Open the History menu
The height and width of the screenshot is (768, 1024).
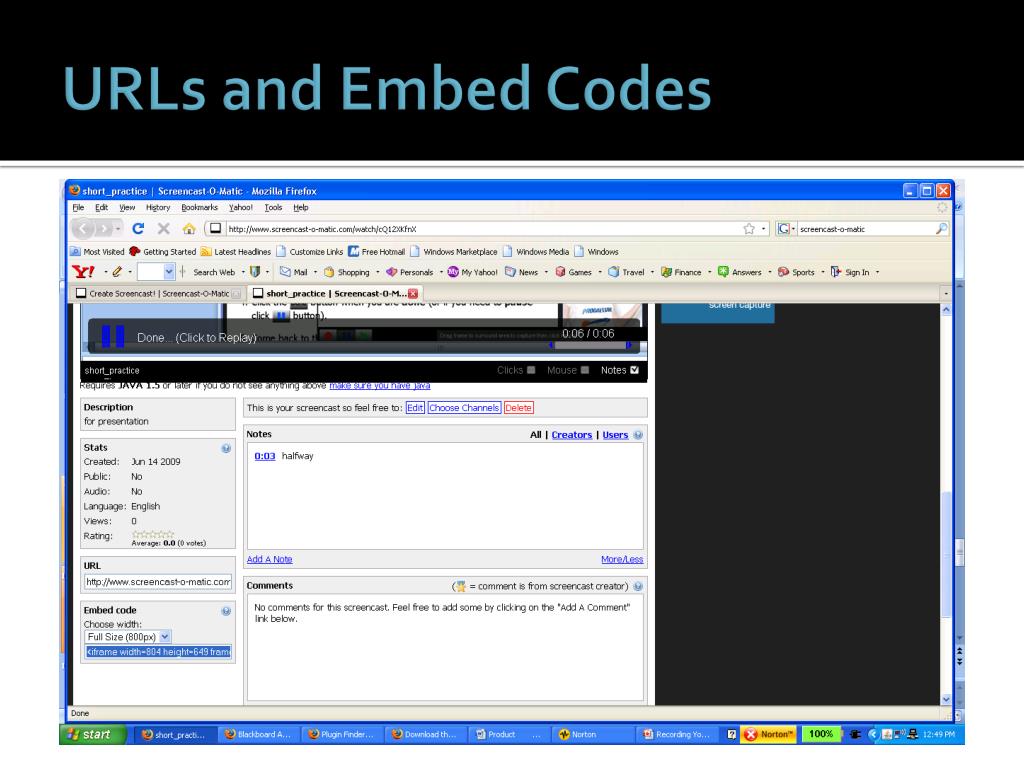coord(157,208)
